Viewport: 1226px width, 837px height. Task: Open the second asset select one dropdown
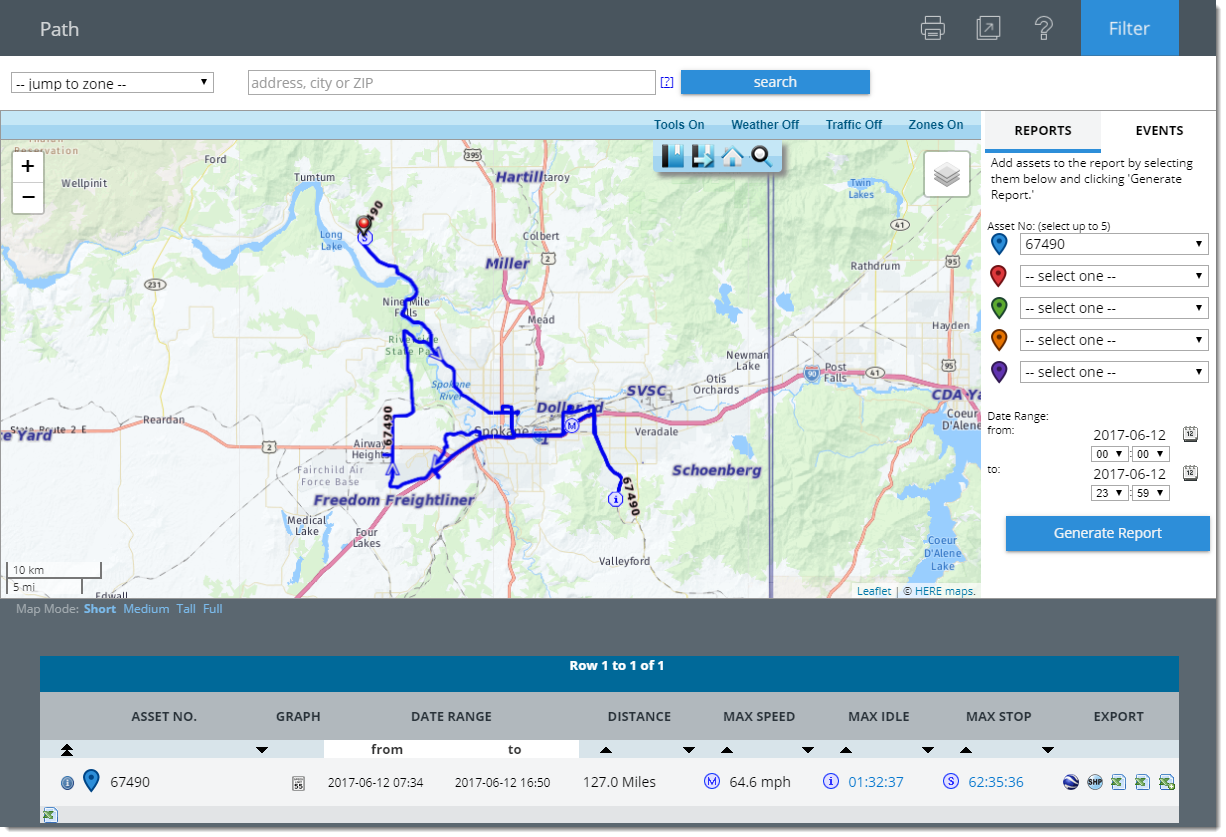[x=1113, y=275]
